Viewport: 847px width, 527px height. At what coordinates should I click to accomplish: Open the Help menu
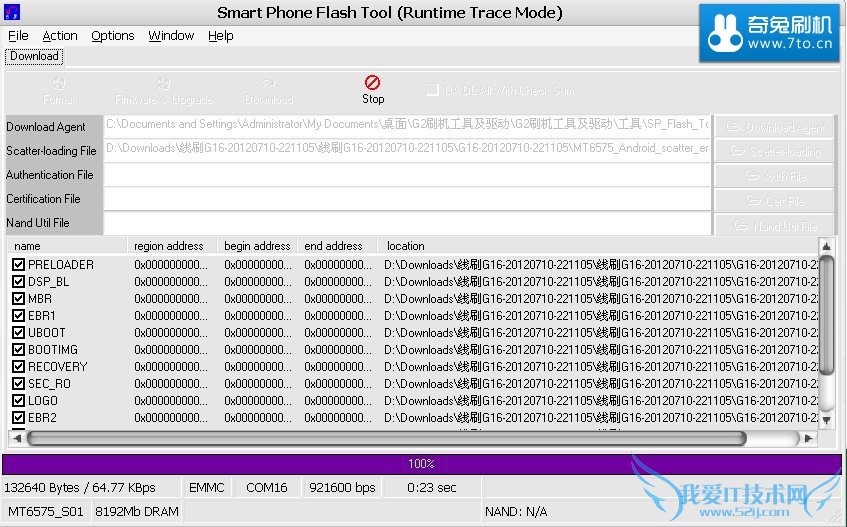pos(221,36)
